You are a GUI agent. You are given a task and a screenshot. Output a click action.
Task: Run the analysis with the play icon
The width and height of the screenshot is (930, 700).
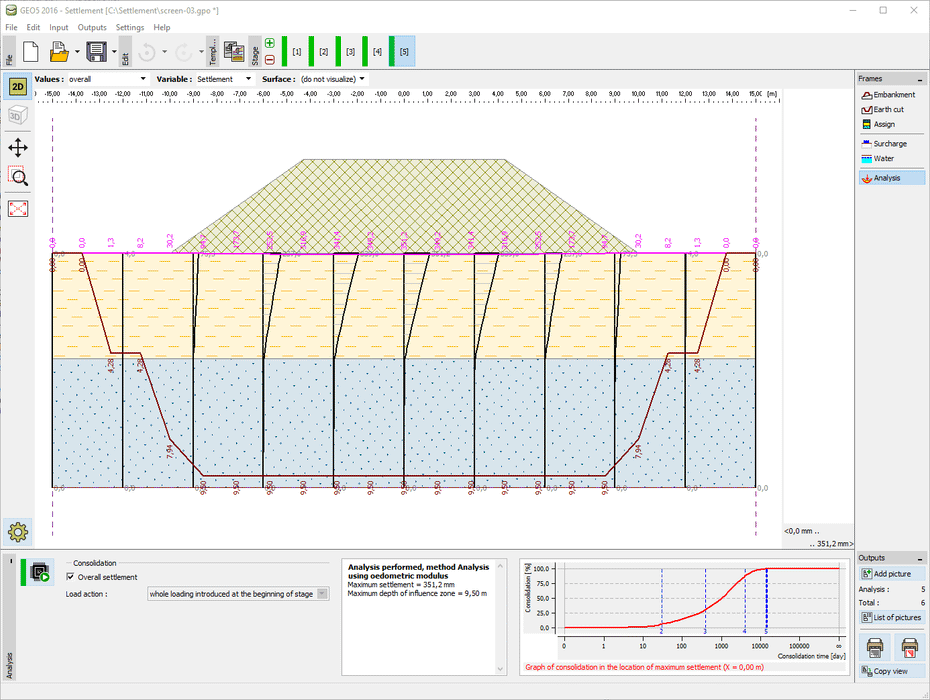41,572
